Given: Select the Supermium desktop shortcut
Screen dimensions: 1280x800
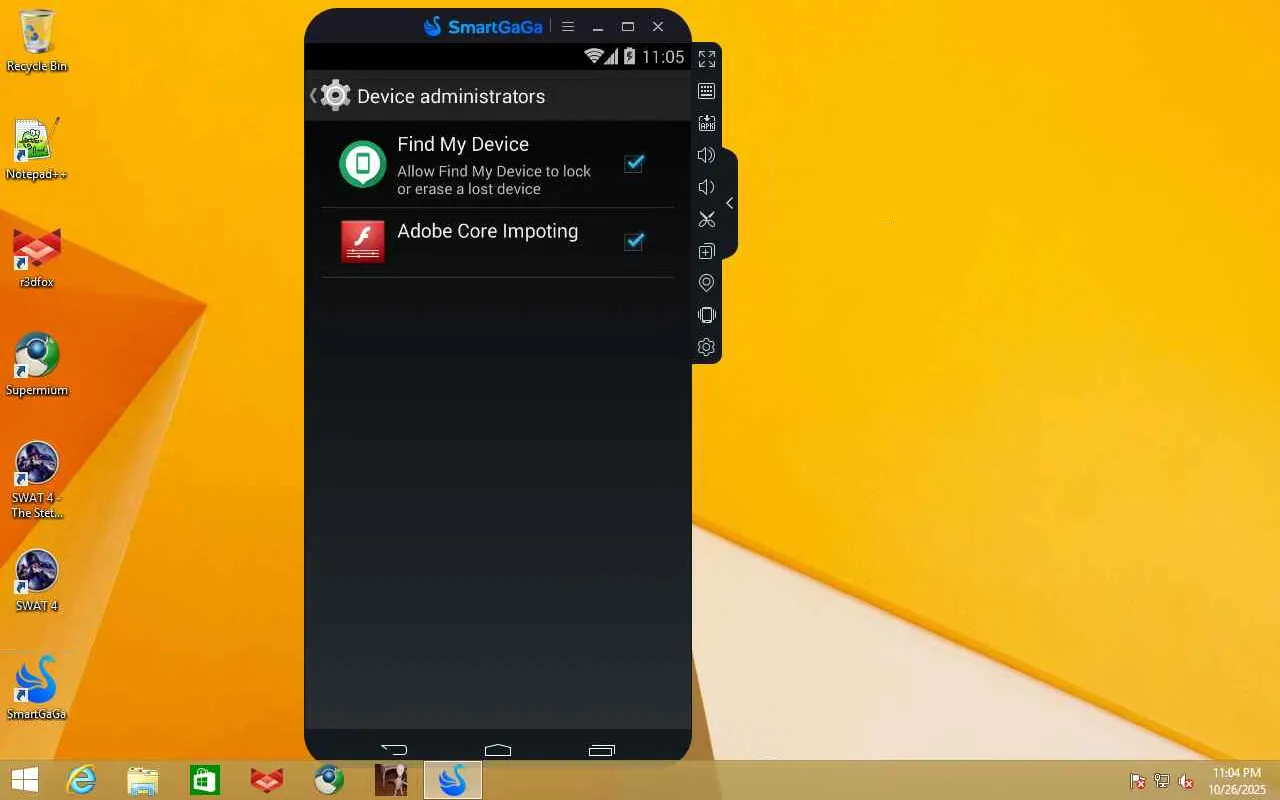Looking at the screenshot, I should click(x=37, y=366).
